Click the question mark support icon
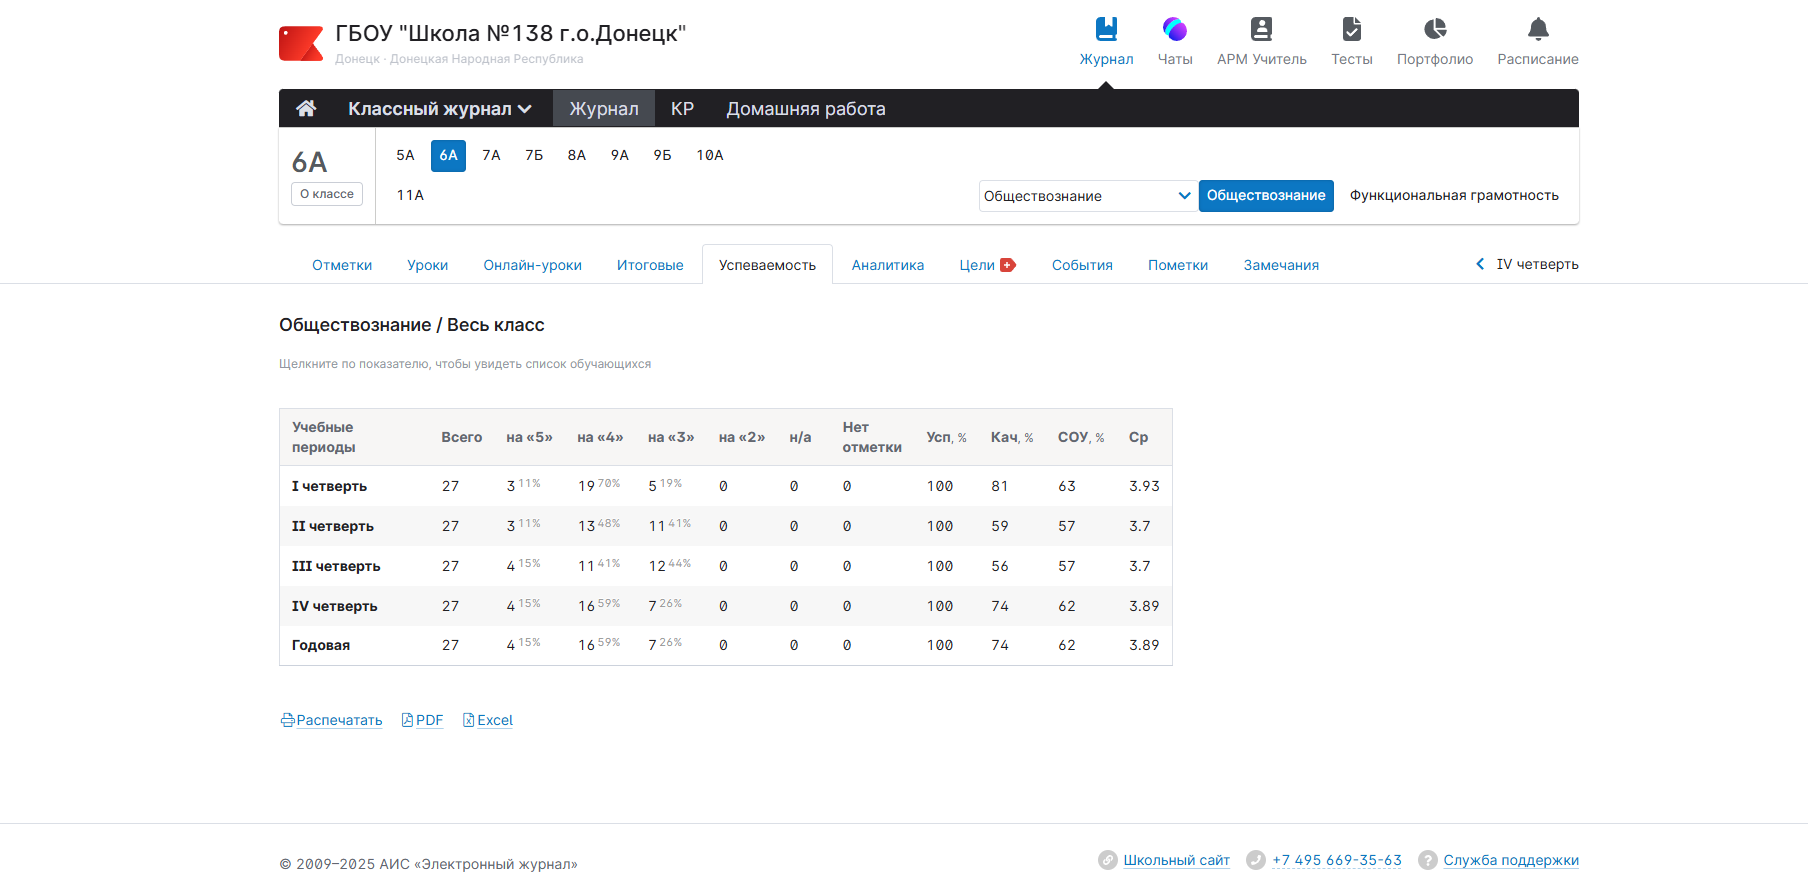1808x892 pixels. pyautogui.click(x=1428, y=860)
